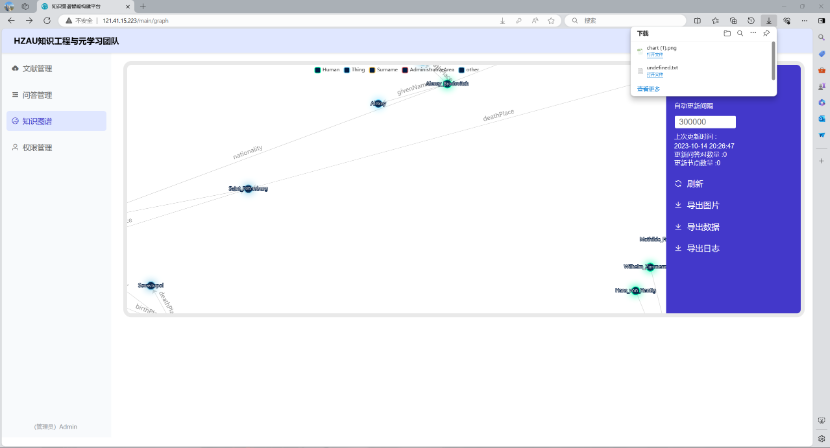
Task: Select 知识图谱 sidebar menu item
Action: [37, 121]
